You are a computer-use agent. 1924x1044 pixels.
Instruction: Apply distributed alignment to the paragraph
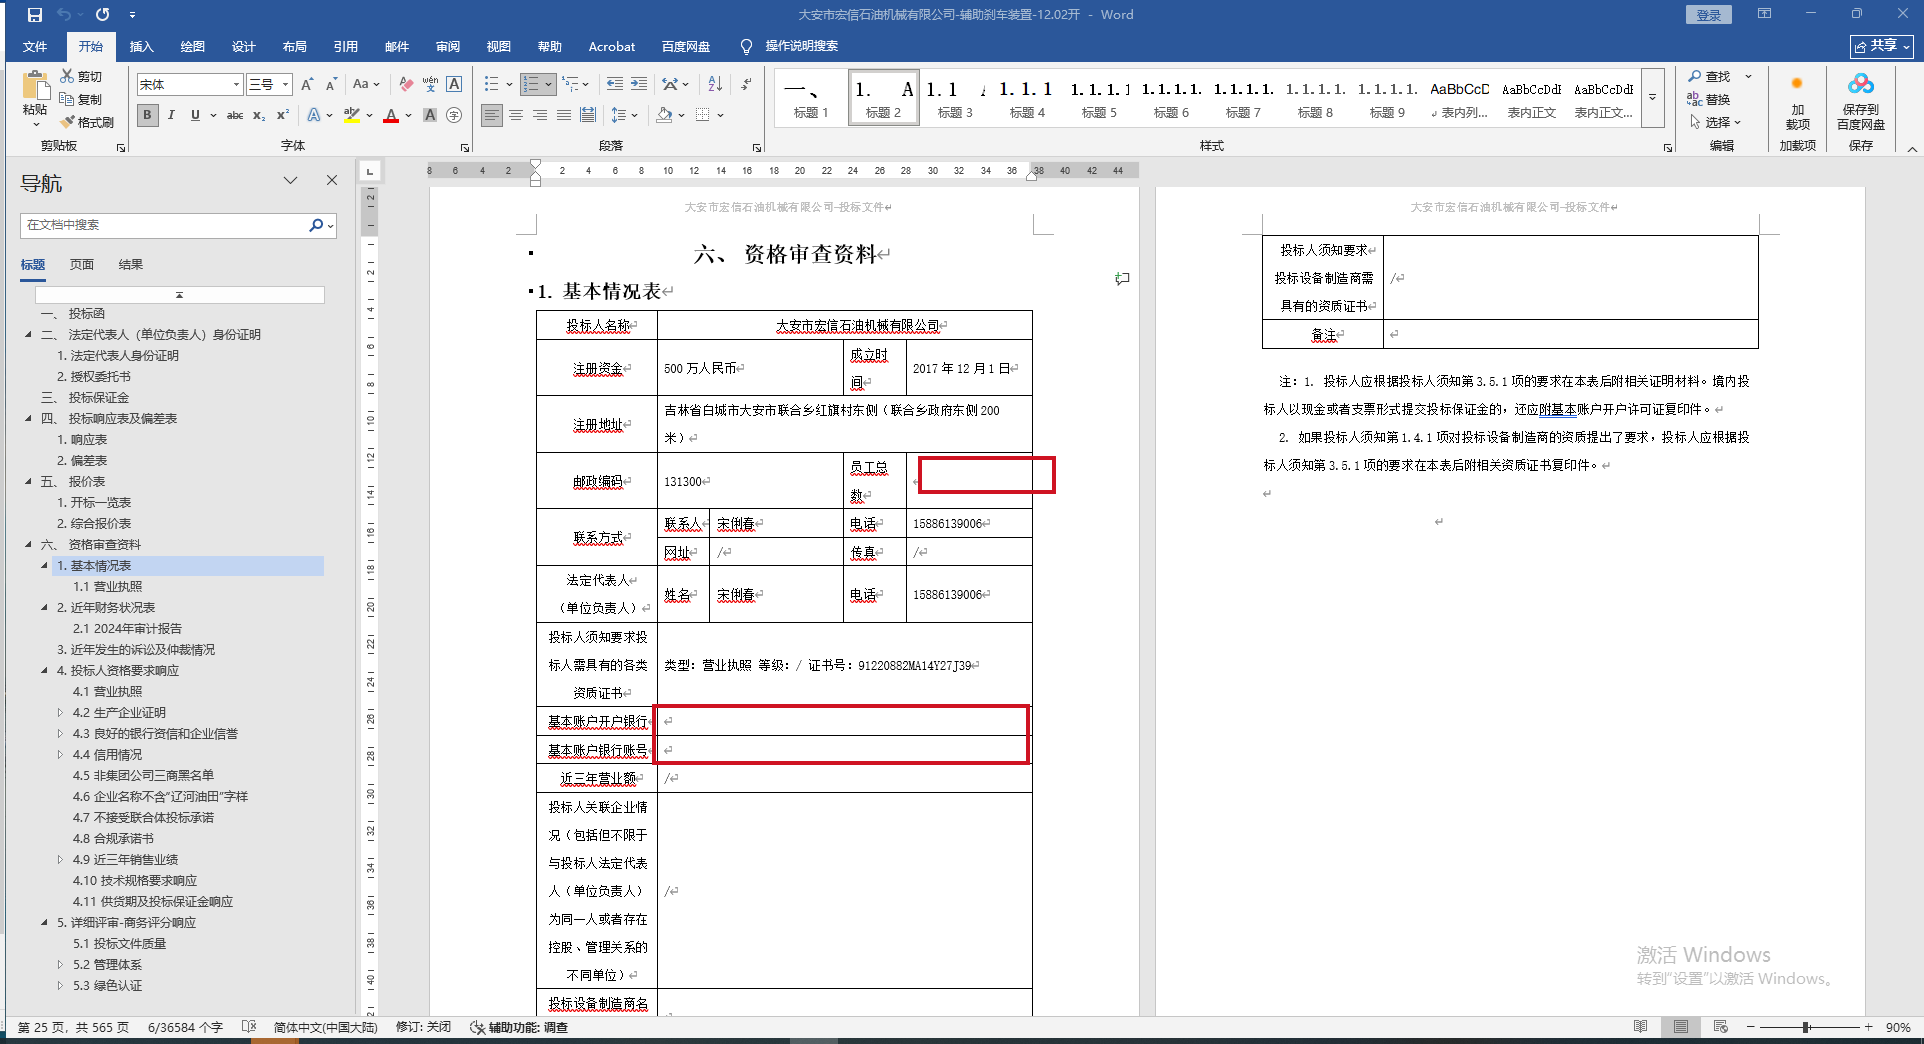point(588,115)
